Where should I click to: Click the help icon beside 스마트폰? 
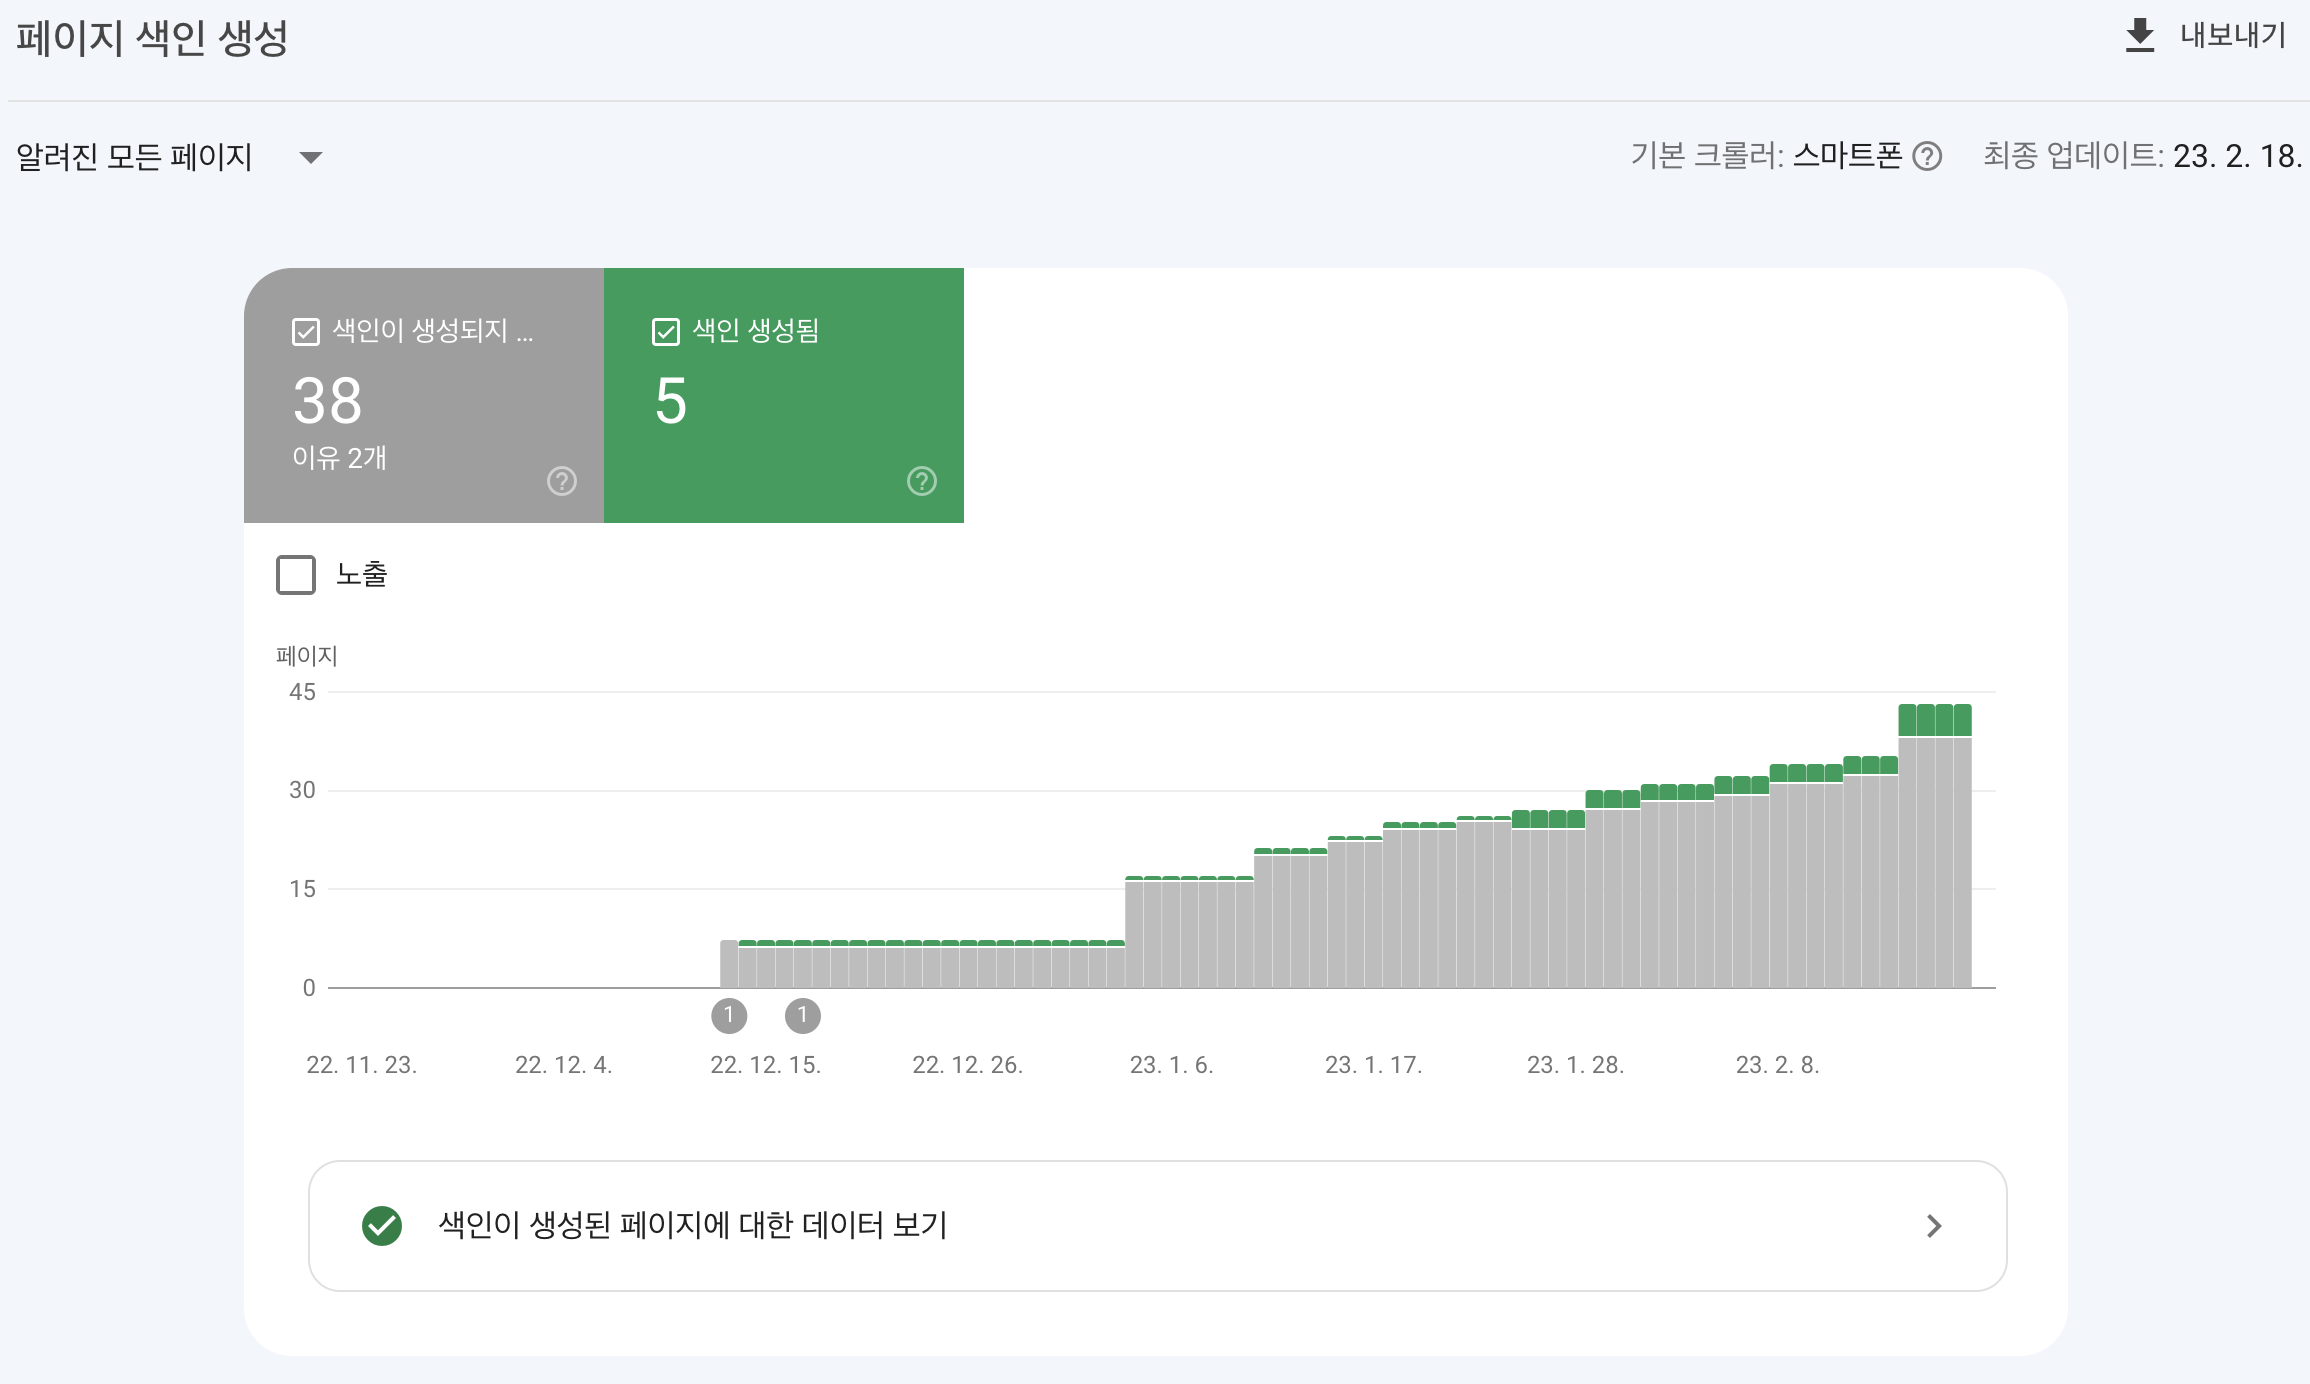click(1927, 157)
